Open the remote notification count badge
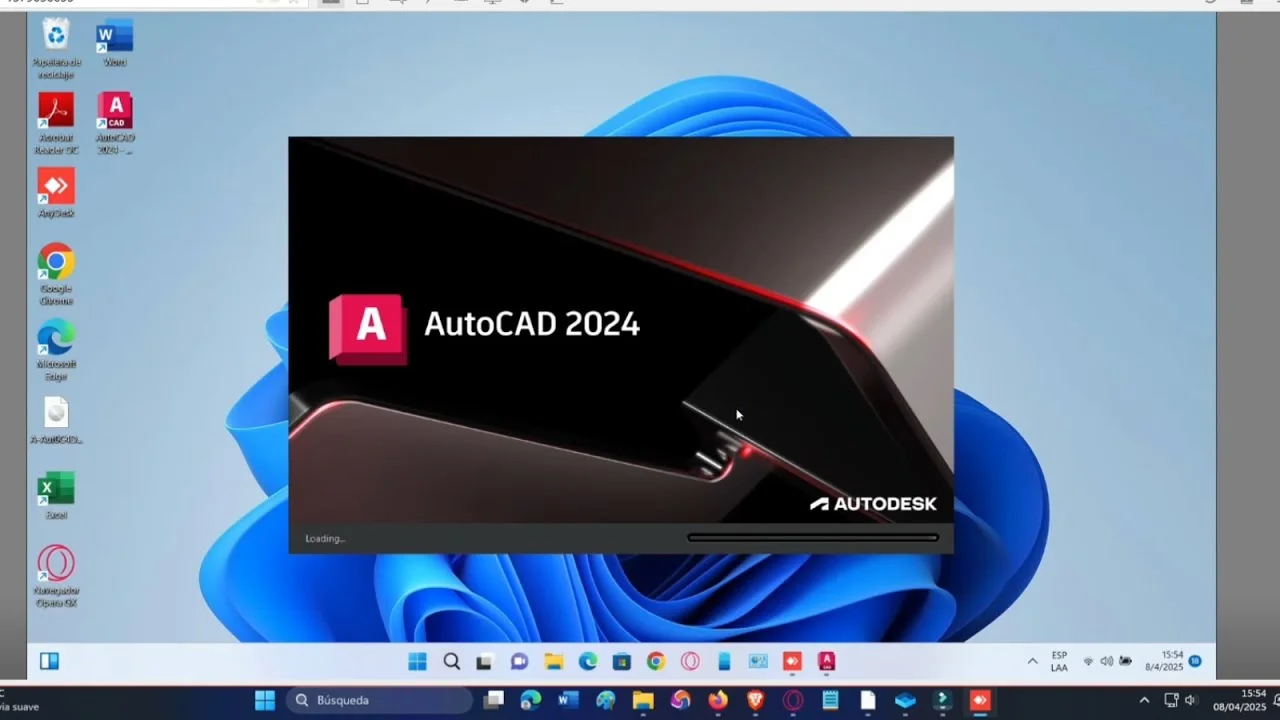Image resolution: width=1280 pixels, height=720 pixels. [1195, 661]
